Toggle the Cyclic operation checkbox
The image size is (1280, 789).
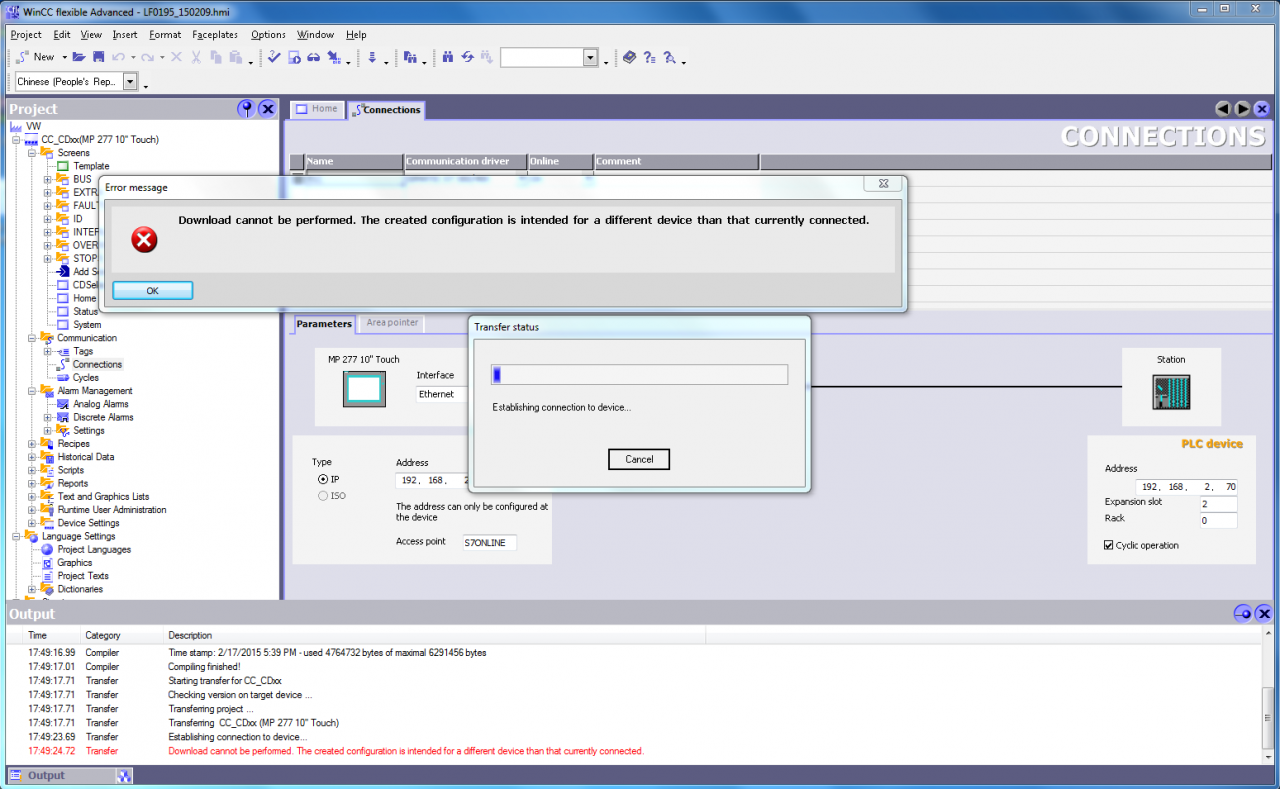click(x=1108, y=545)
